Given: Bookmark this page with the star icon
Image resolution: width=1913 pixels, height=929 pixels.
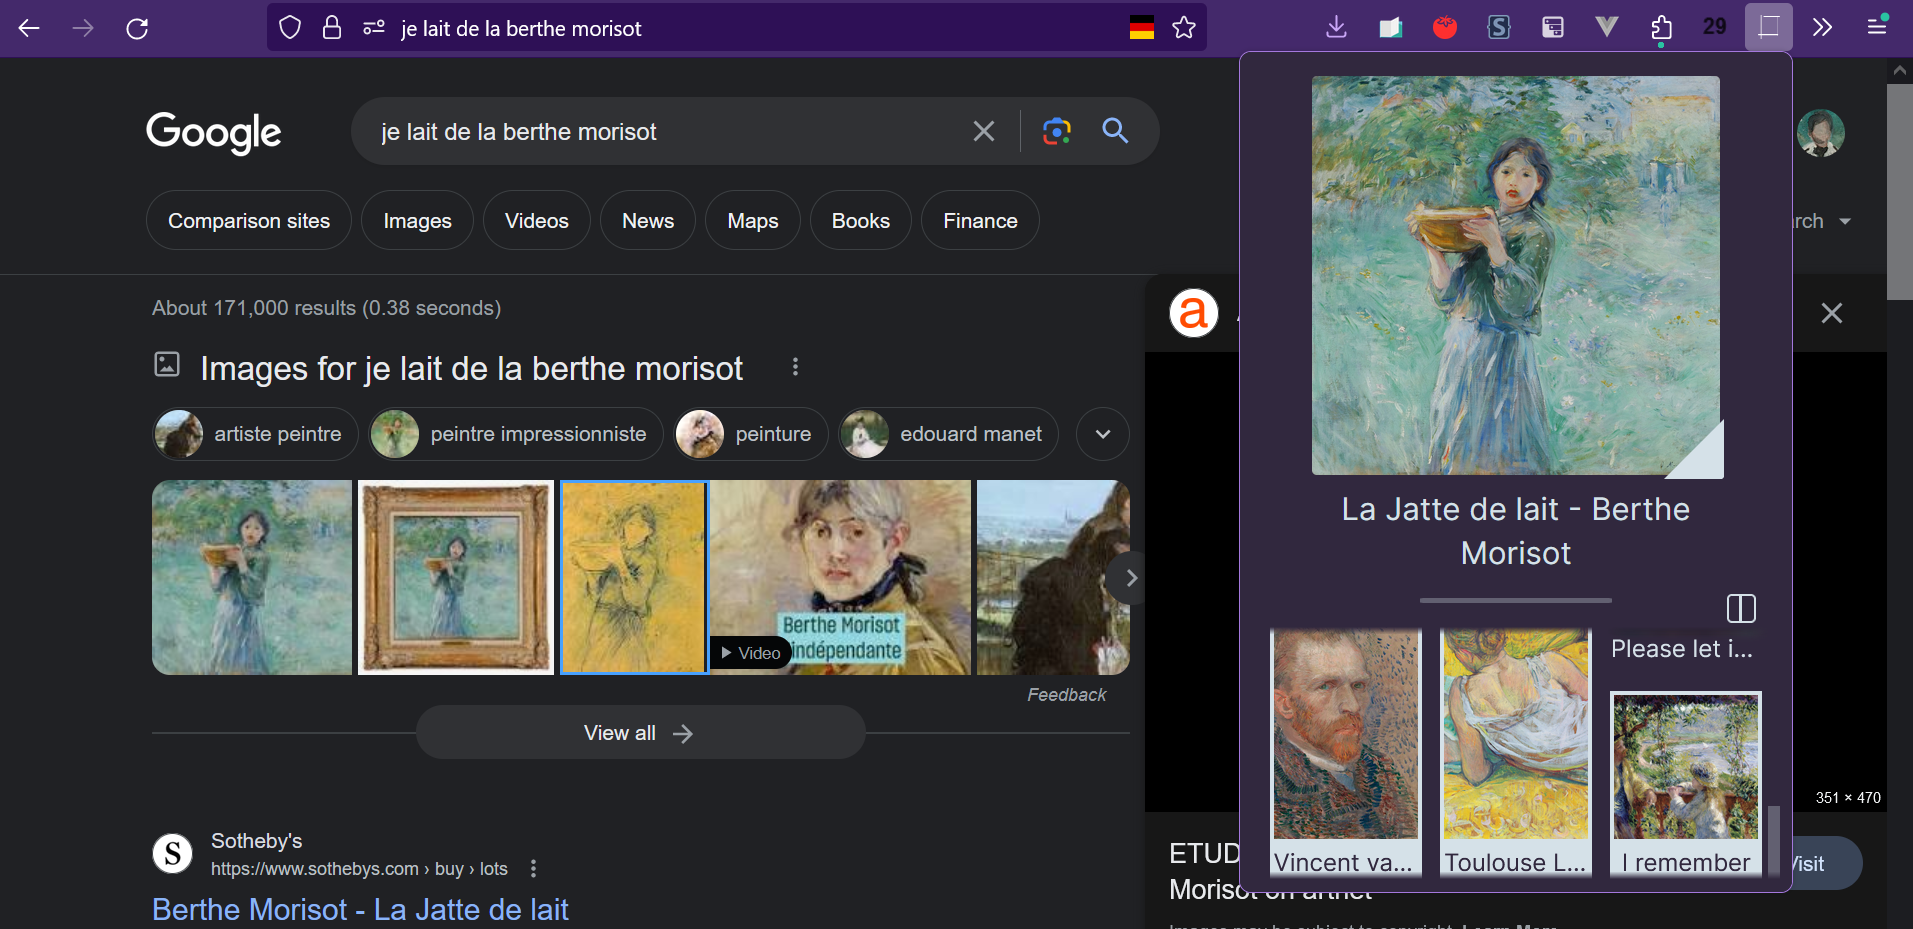Looking at the screenshot, I should tap(1184, 28).
